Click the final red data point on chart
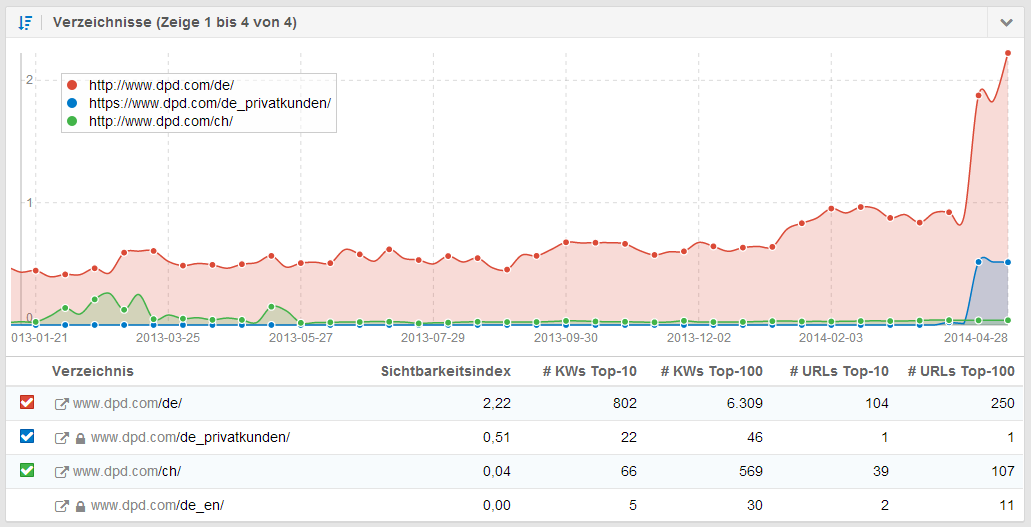Viewport: 1031px width, 527px height. (1007, 54)
